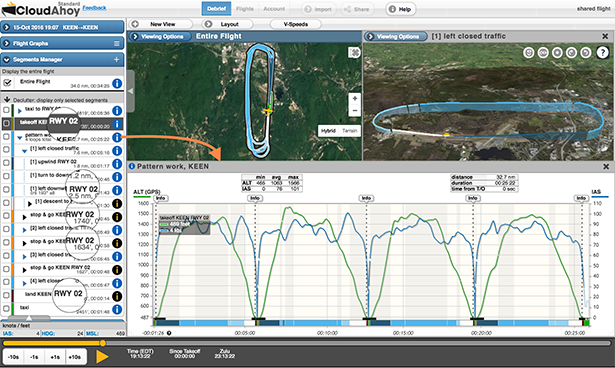Open info for the taxi to RWY segment
Viewport: 615px width, 368px height.
point(117,111)
